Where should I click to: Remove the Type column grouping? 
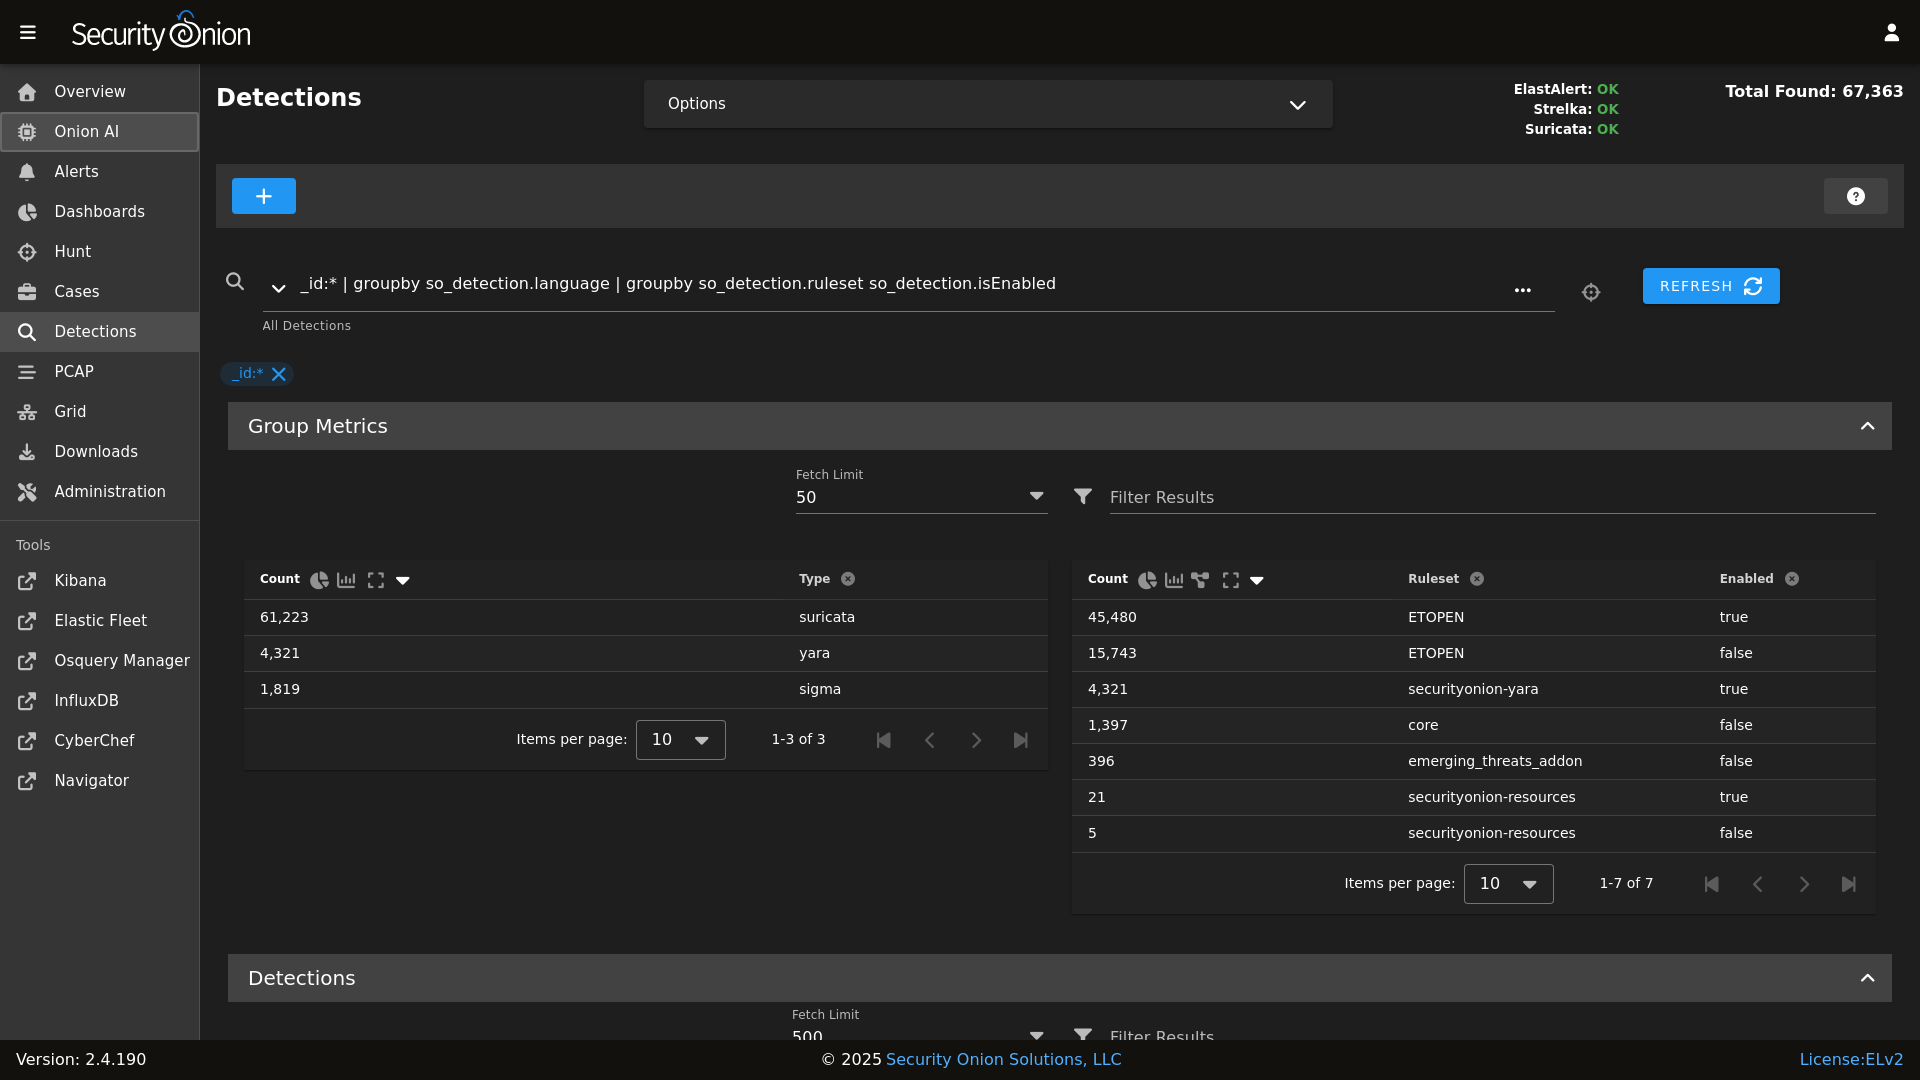(x=849, y=579)
